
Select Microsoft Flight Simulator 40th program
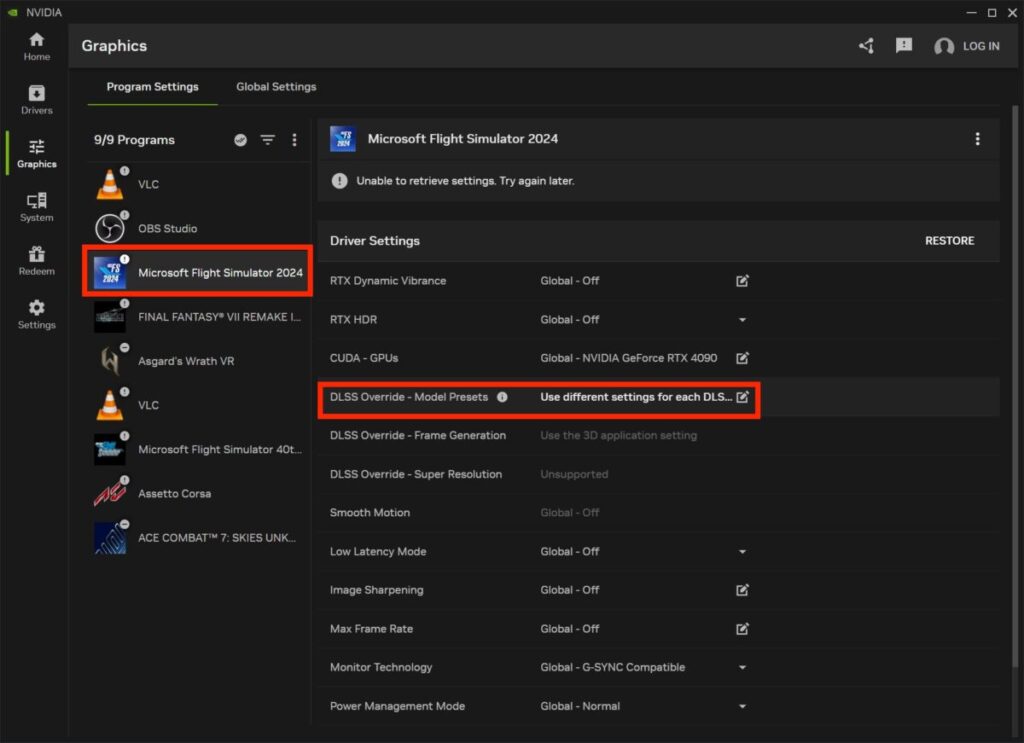[198, 449]
